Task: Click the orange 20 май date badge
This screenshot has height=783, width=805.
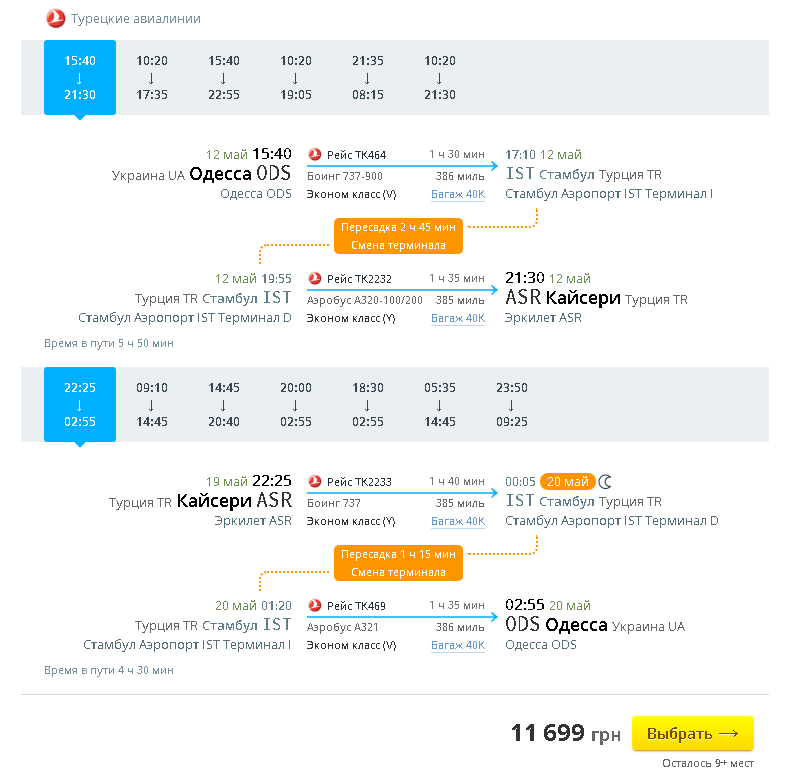Action: 567,482
